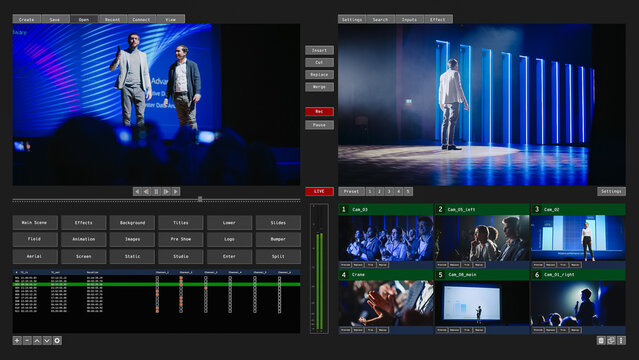Open Settings button below the preview monitor
Viewport: 639px width, 360px height.
(611, 191)
